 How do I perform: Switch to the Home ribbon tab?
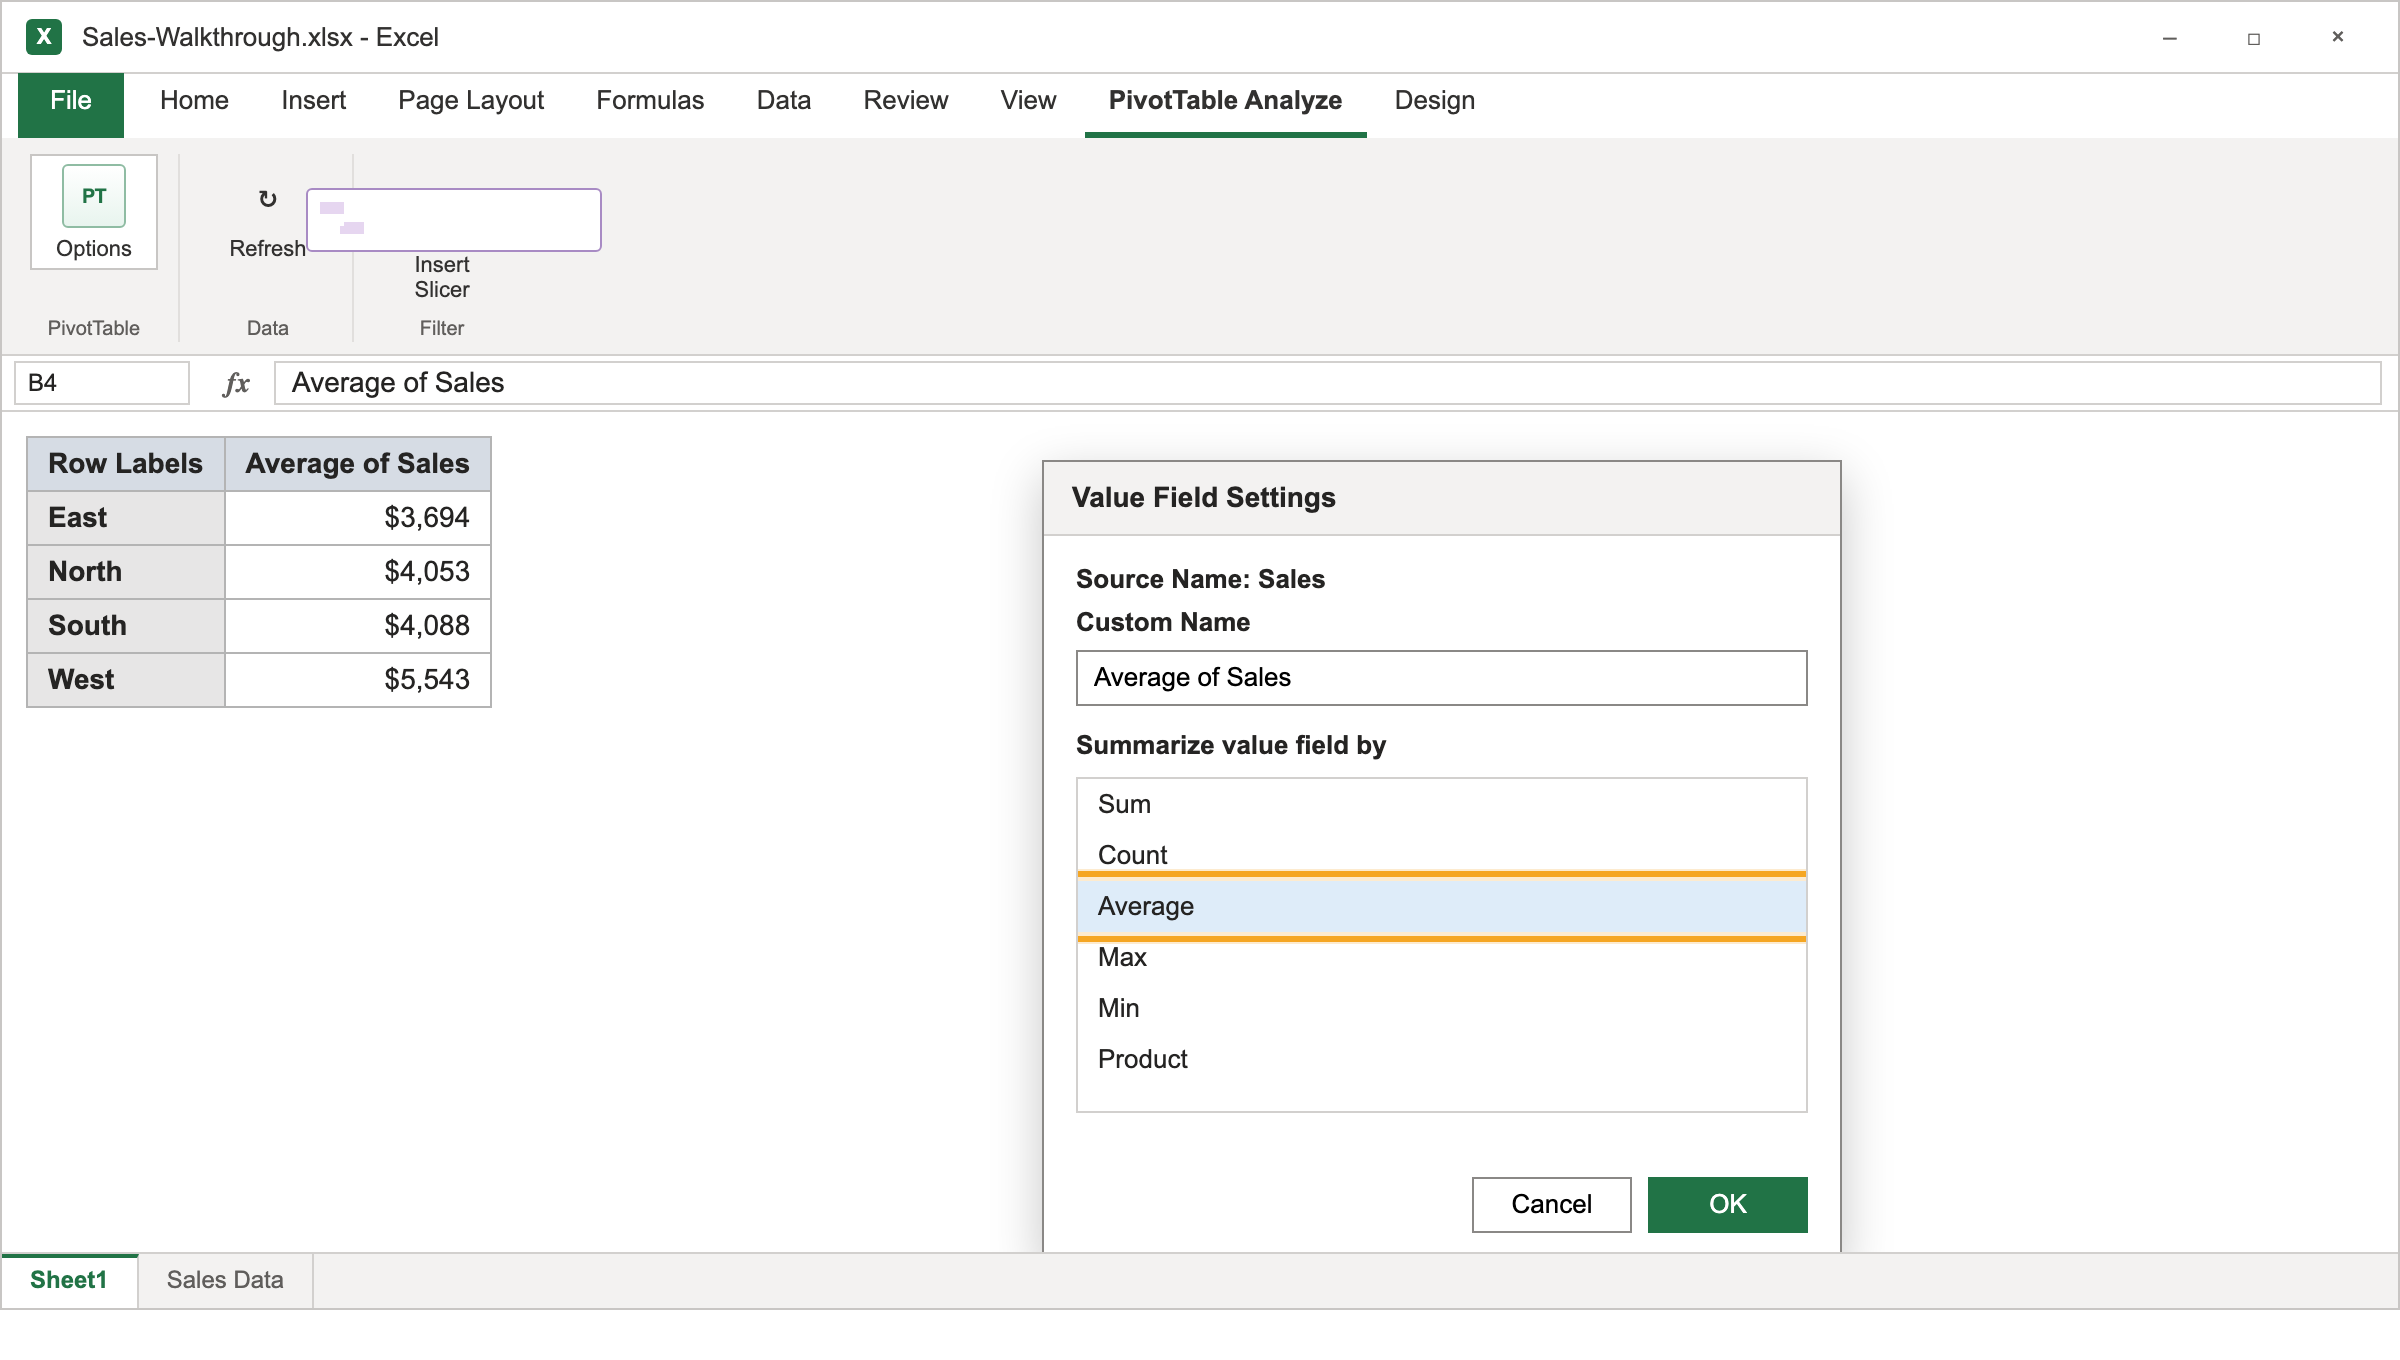coord(194,101)
